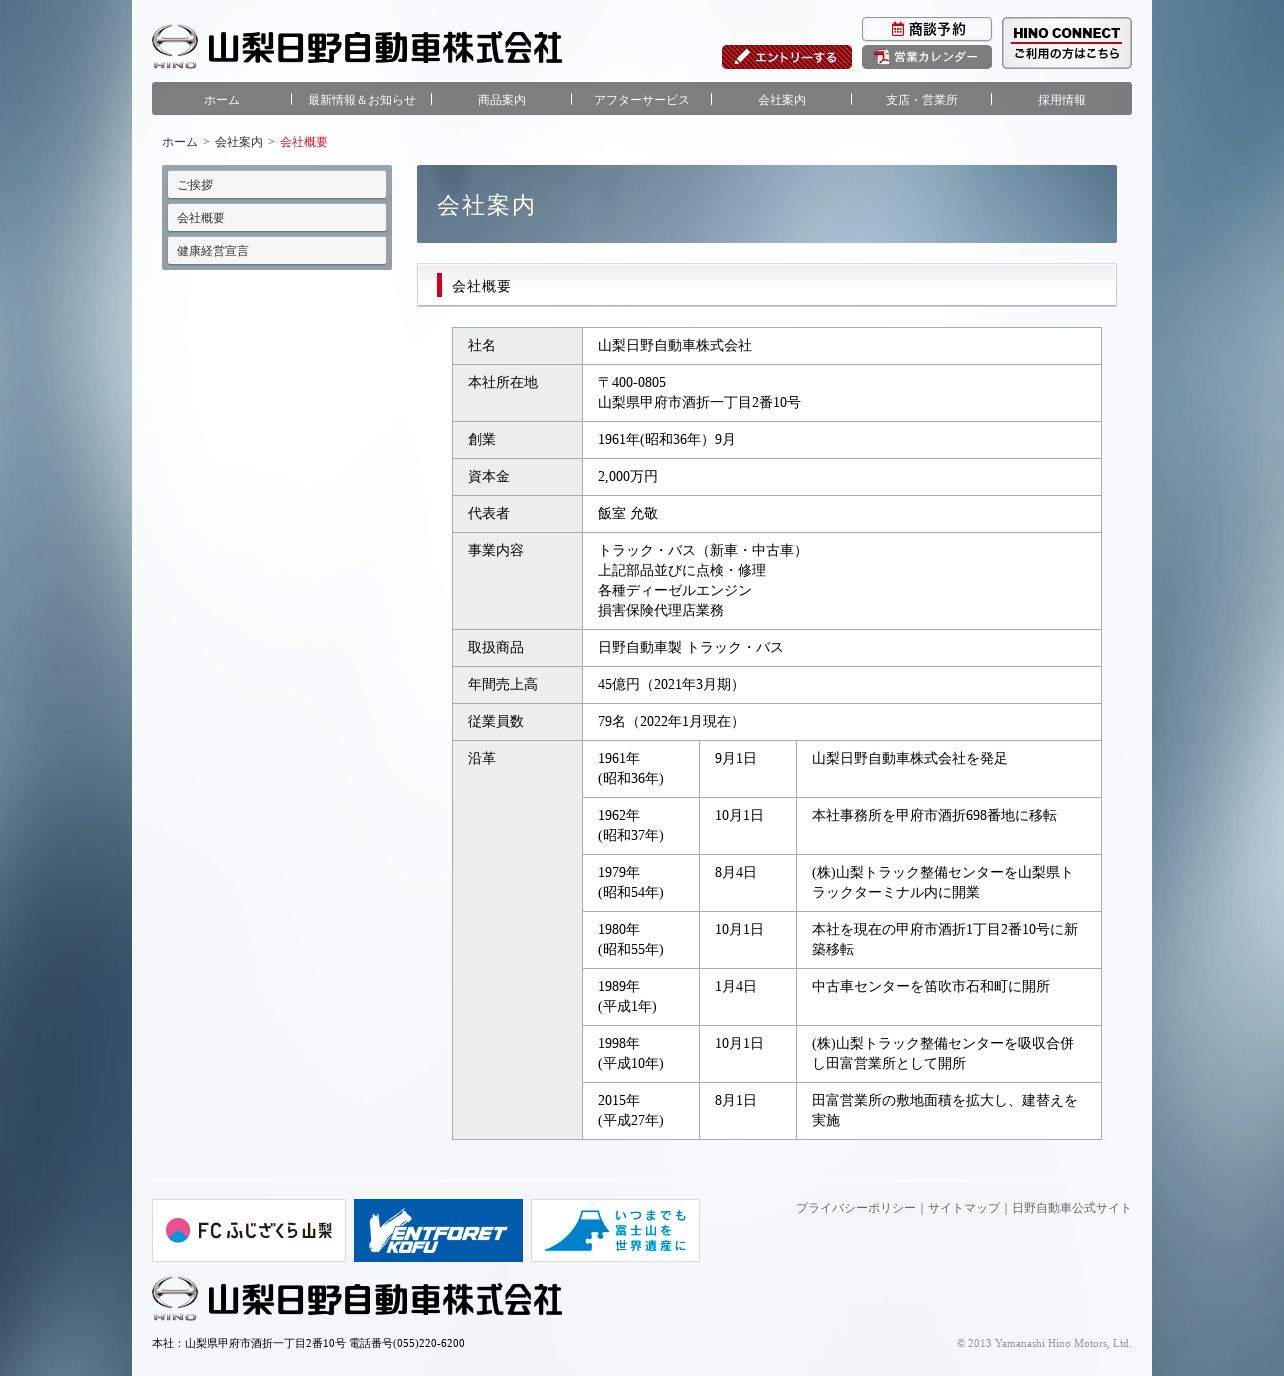Click the 2,000万円 capital value
The image size is (1284, 1376).
click(x=628, y=476)
